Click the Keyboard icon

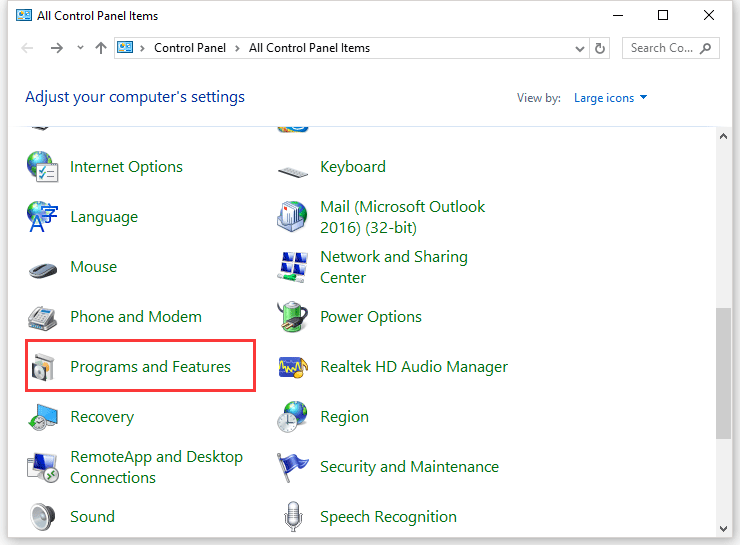point(293,172)
